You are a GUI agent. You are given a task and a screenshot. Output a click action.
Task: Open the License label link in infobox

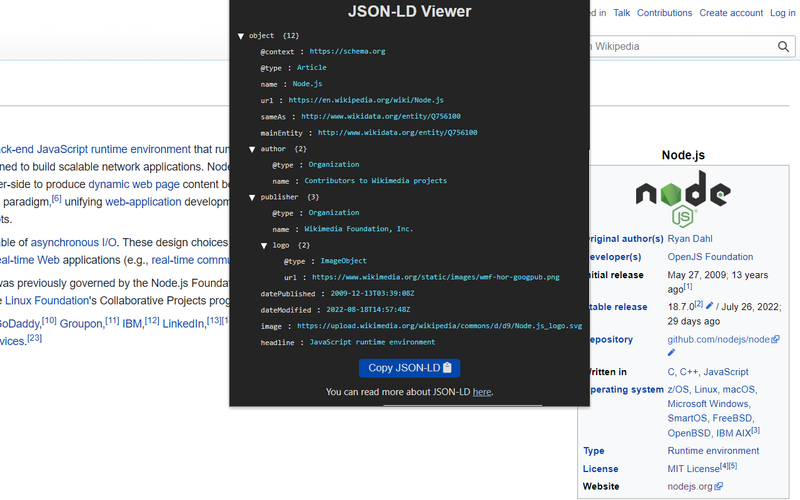click(x=601, y=469)
